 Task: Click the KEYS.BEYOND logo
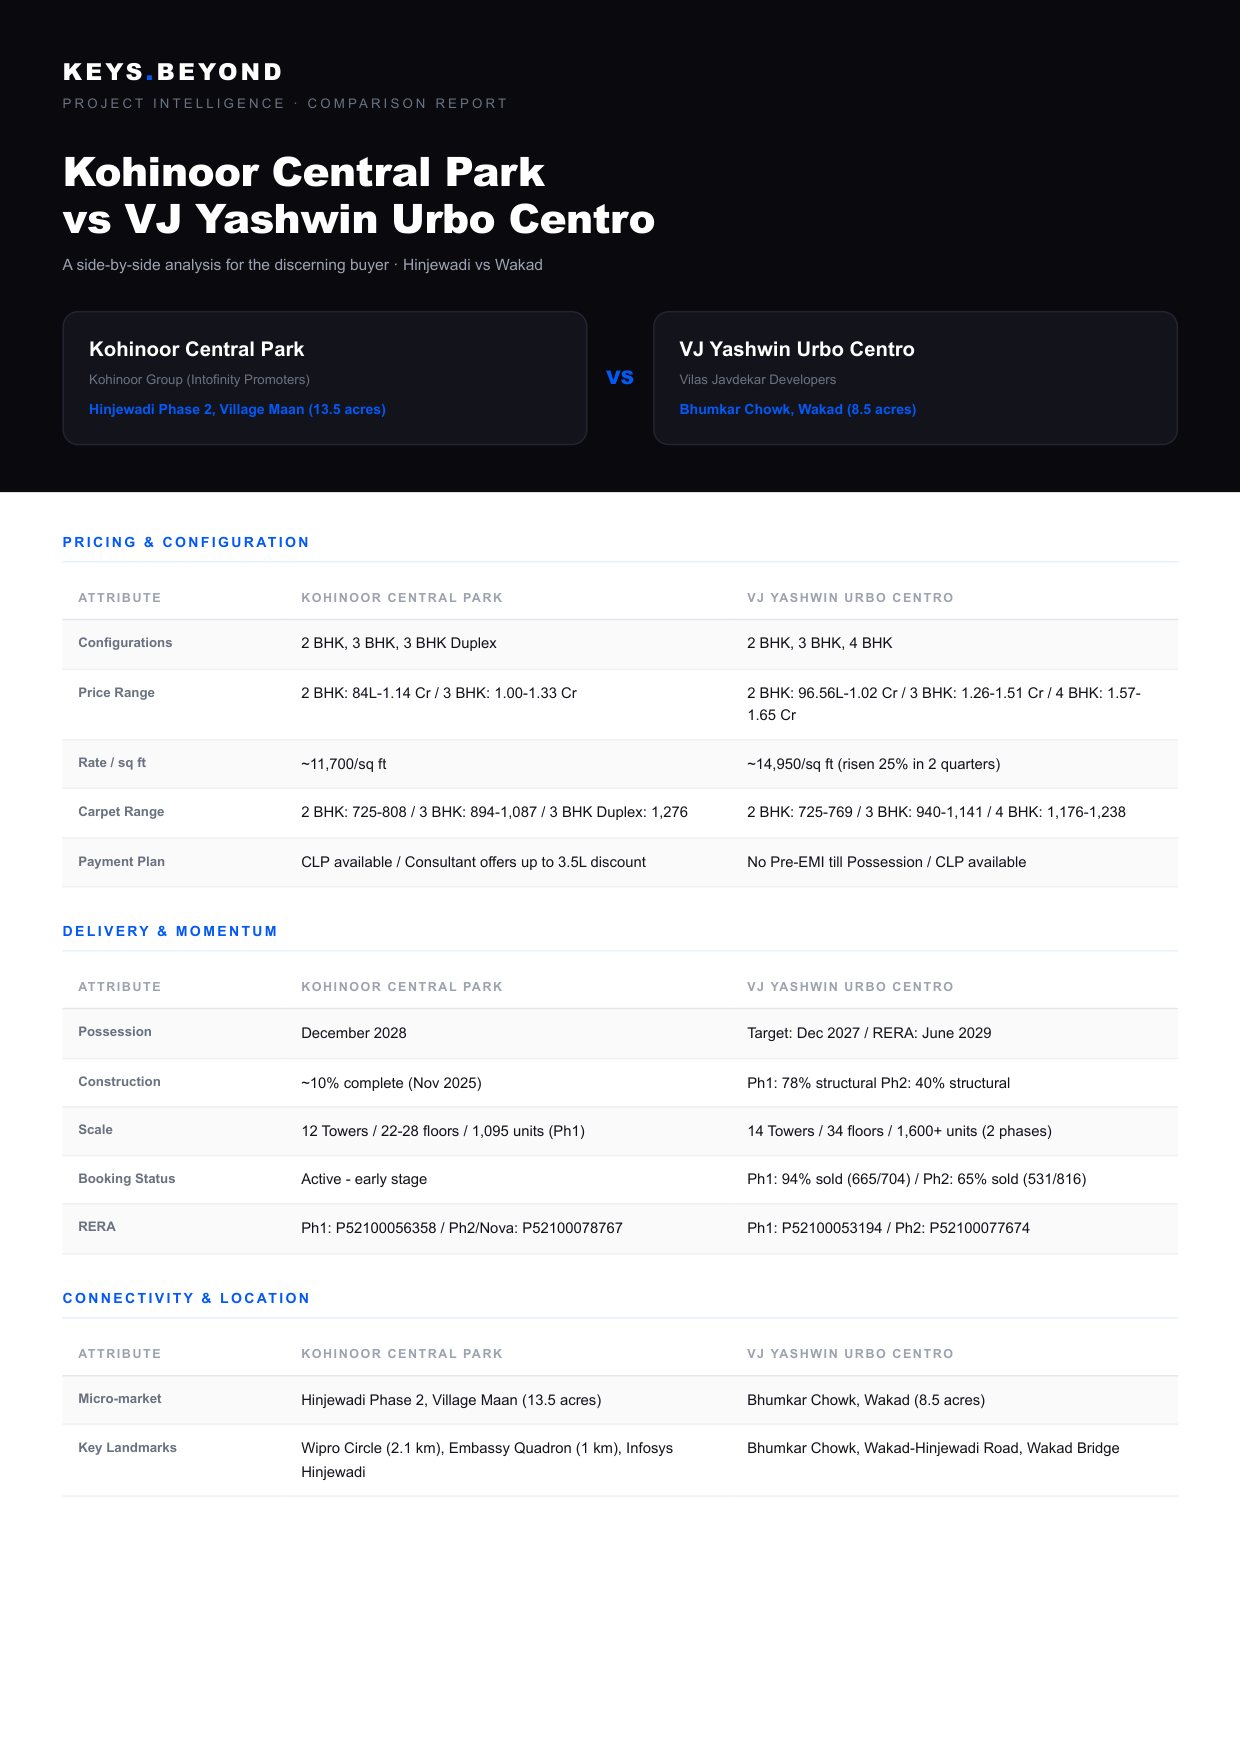pos(173,72)
